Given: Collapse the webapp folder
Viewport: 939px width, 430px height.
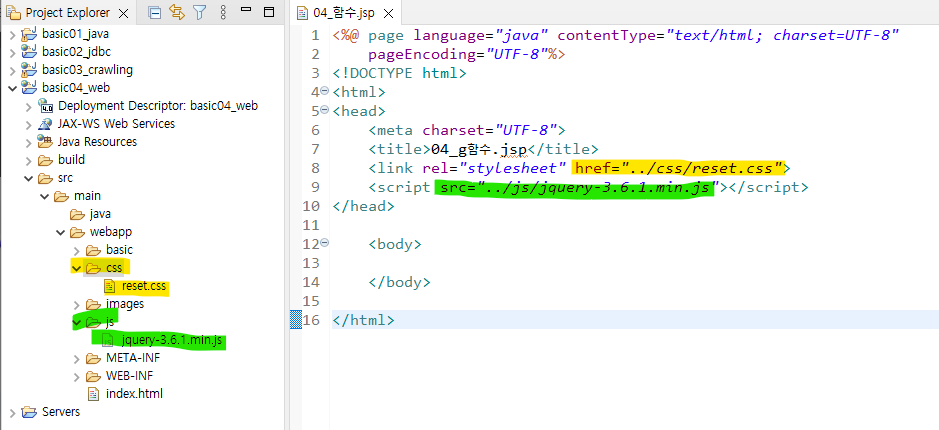Looking at the screenshot, I should pos(60,232).
